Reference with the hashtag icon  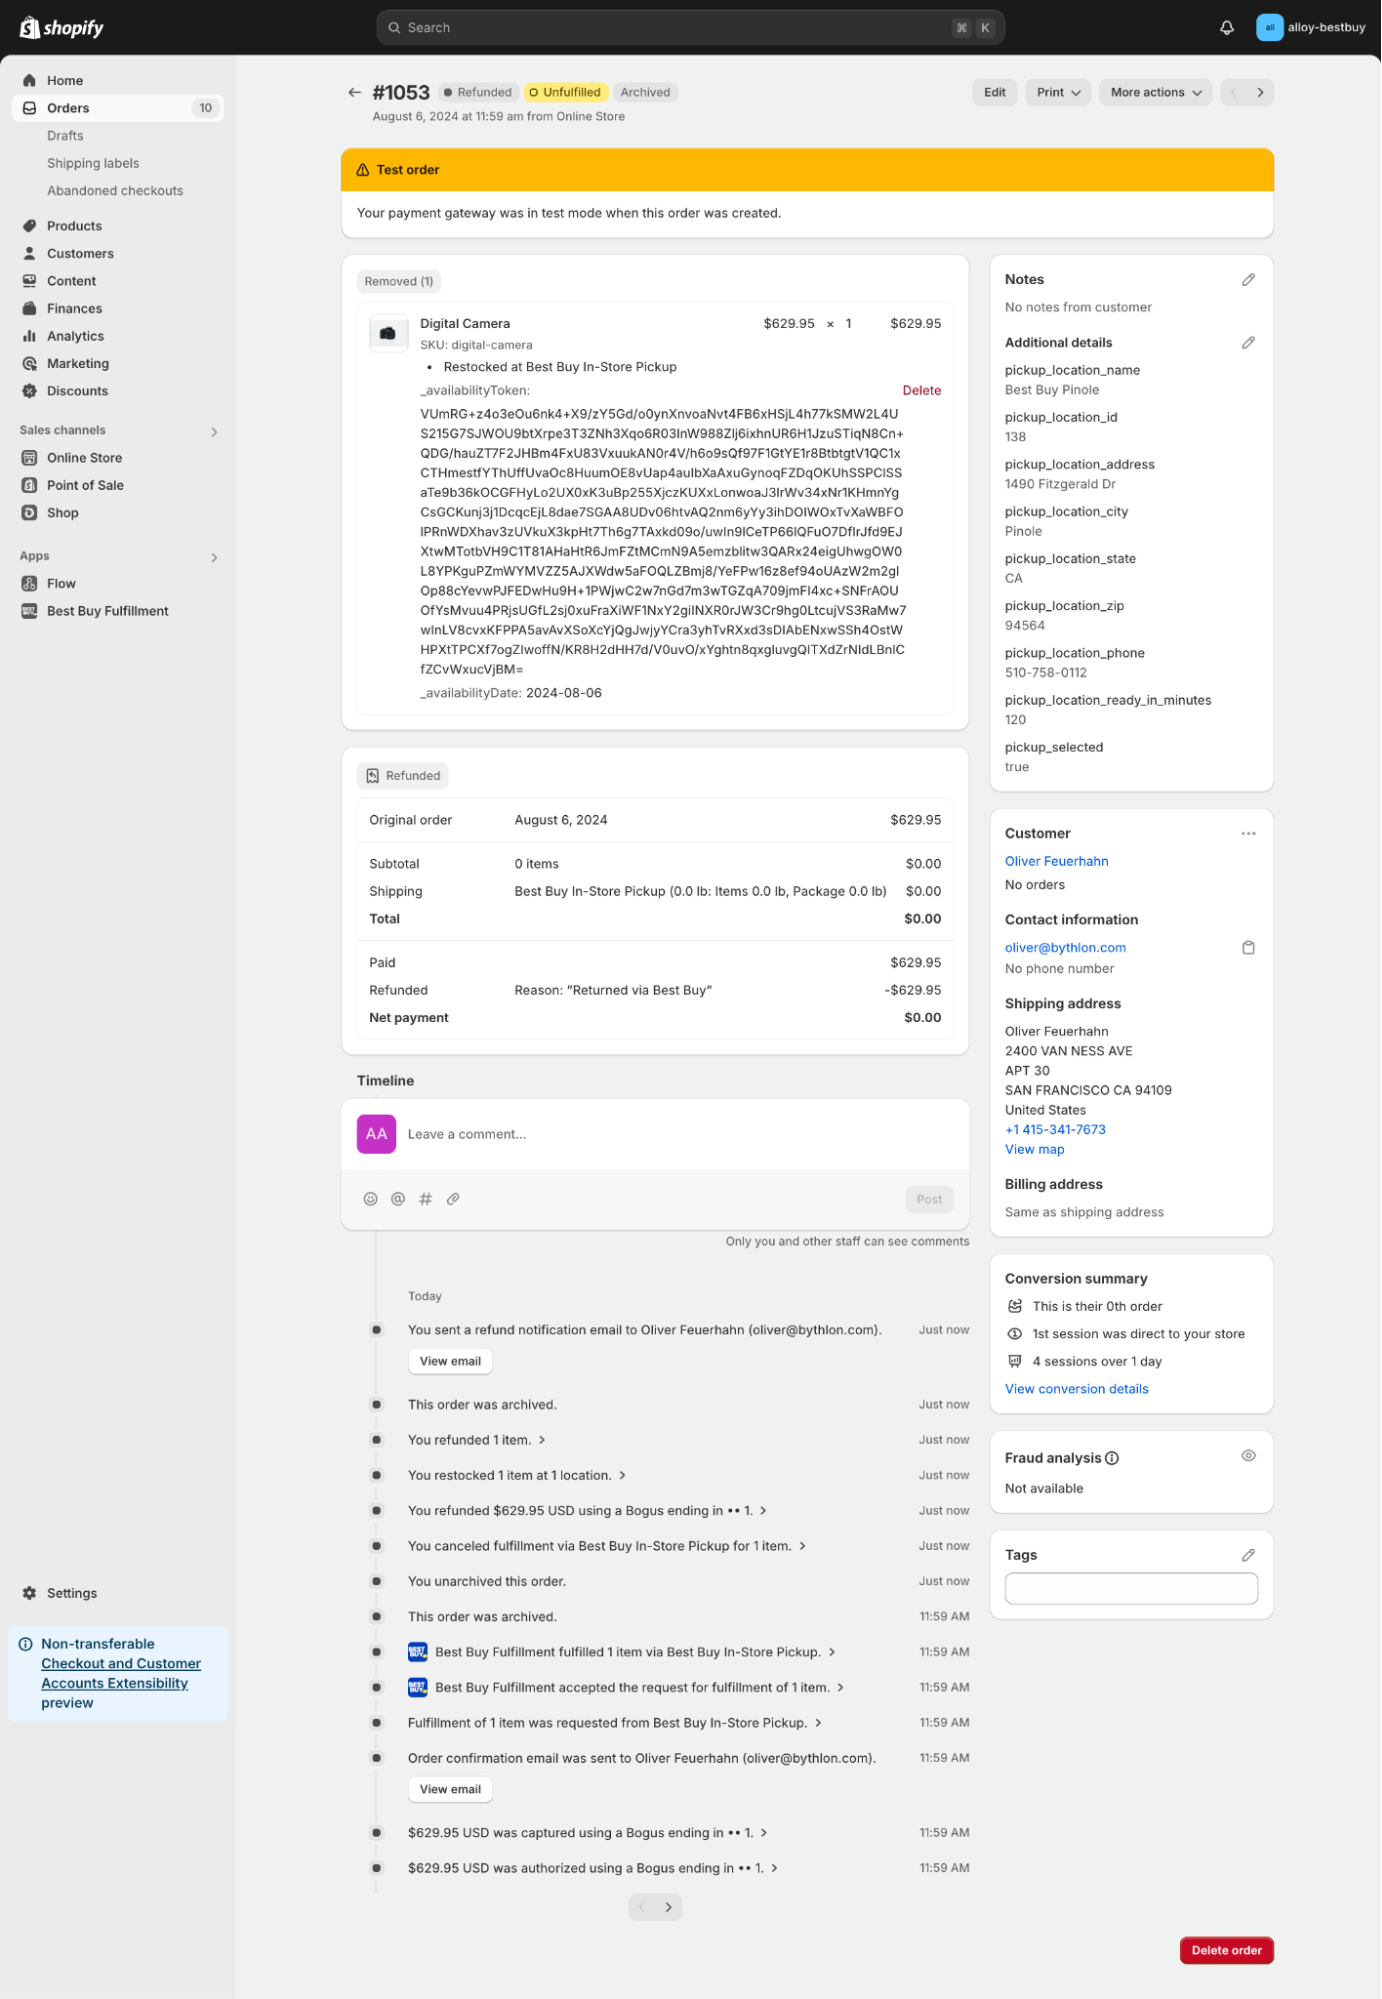tap(425, 1199)
